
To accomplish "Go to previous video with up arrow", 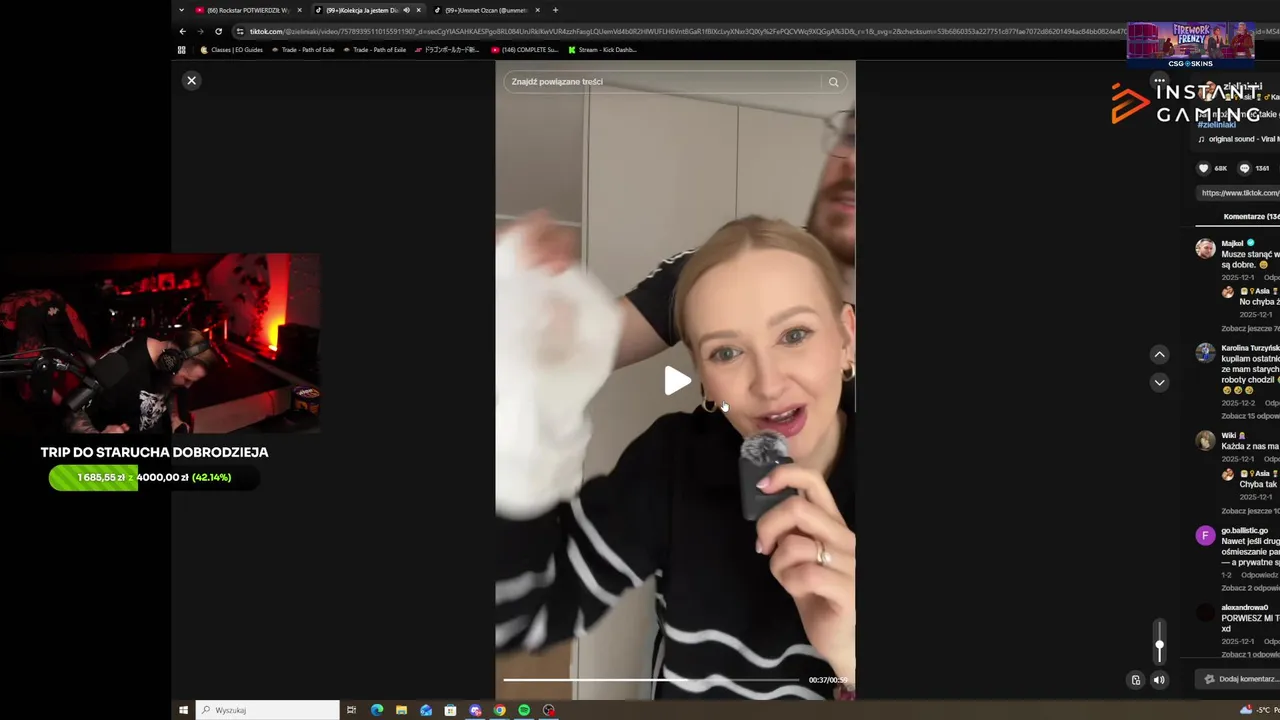I will click(x=1159, y=354).
